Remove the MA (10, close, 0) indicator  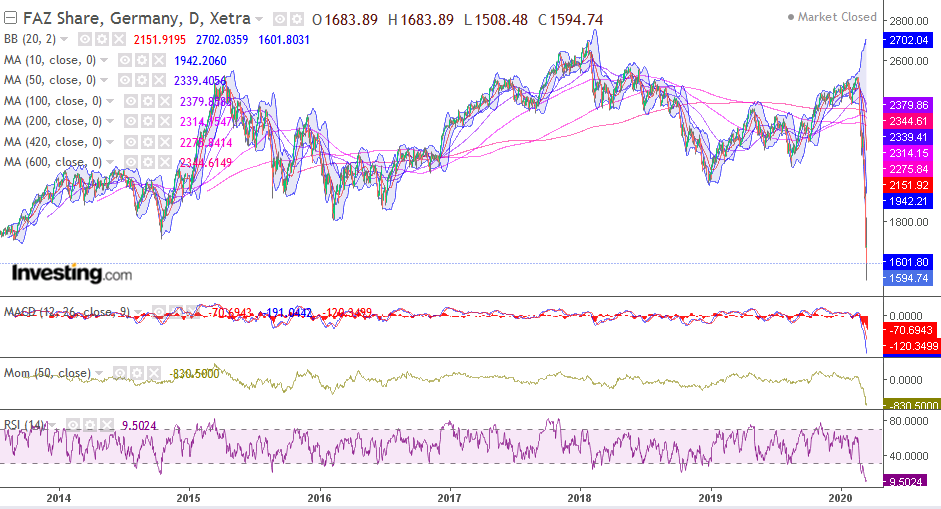(158, 60)
